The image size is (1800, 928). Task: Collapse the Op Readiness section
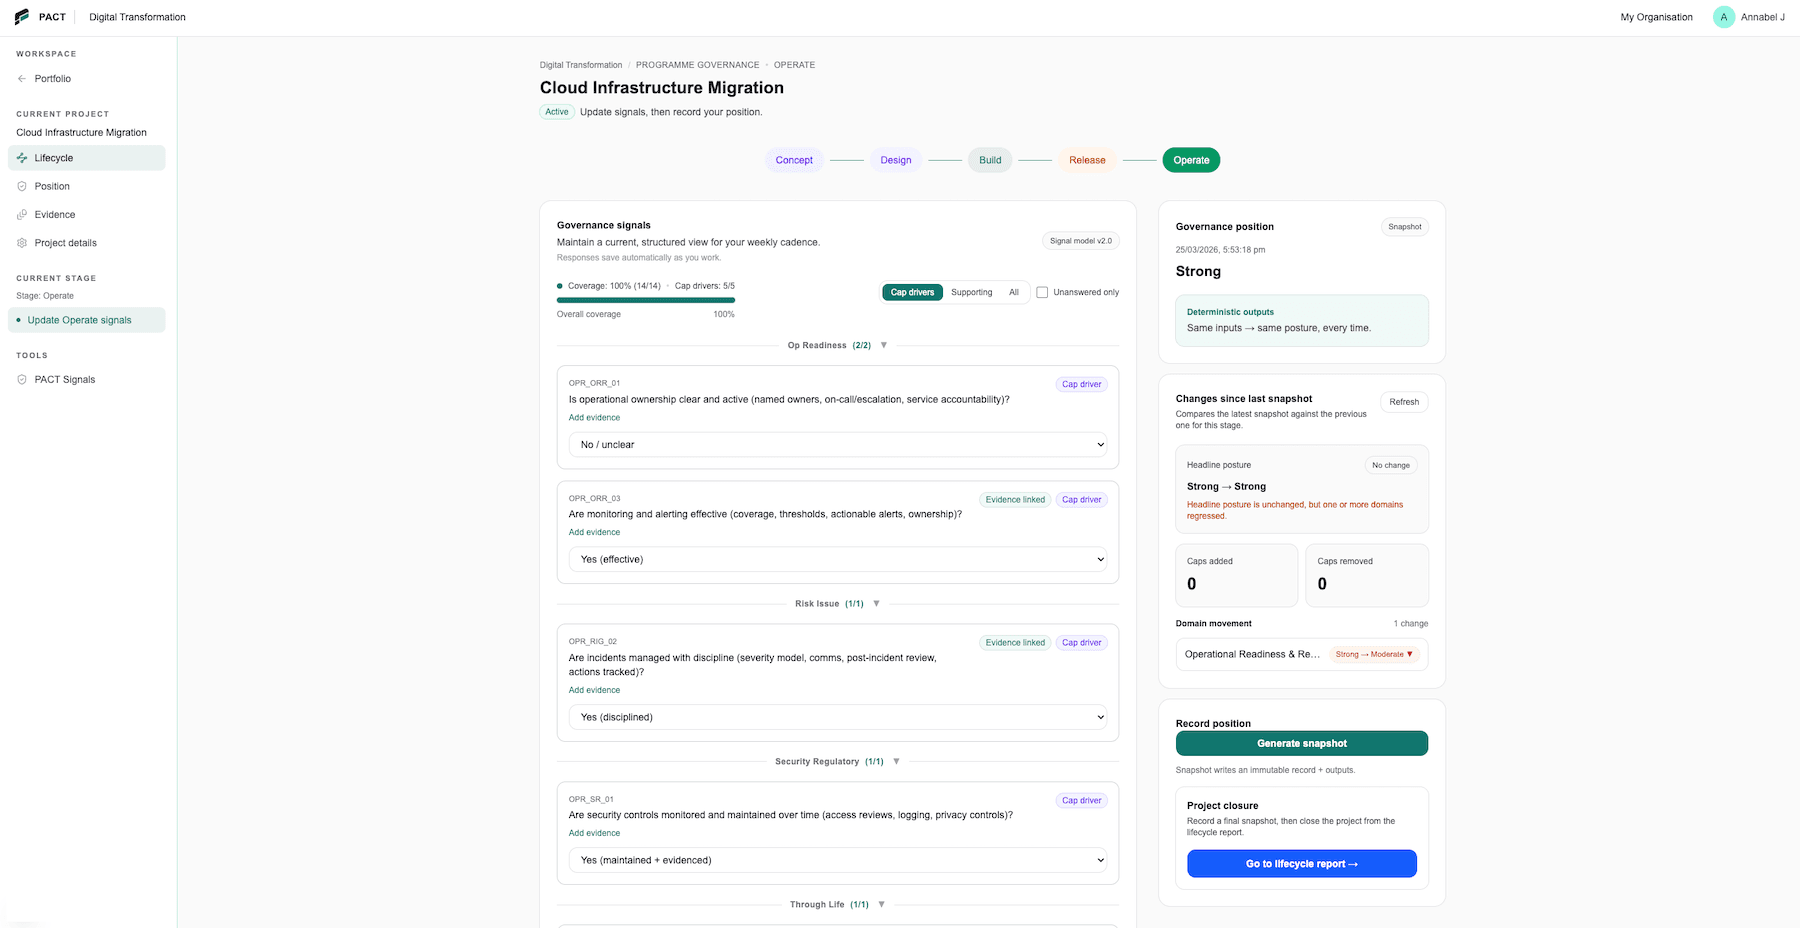coord(884,345)
